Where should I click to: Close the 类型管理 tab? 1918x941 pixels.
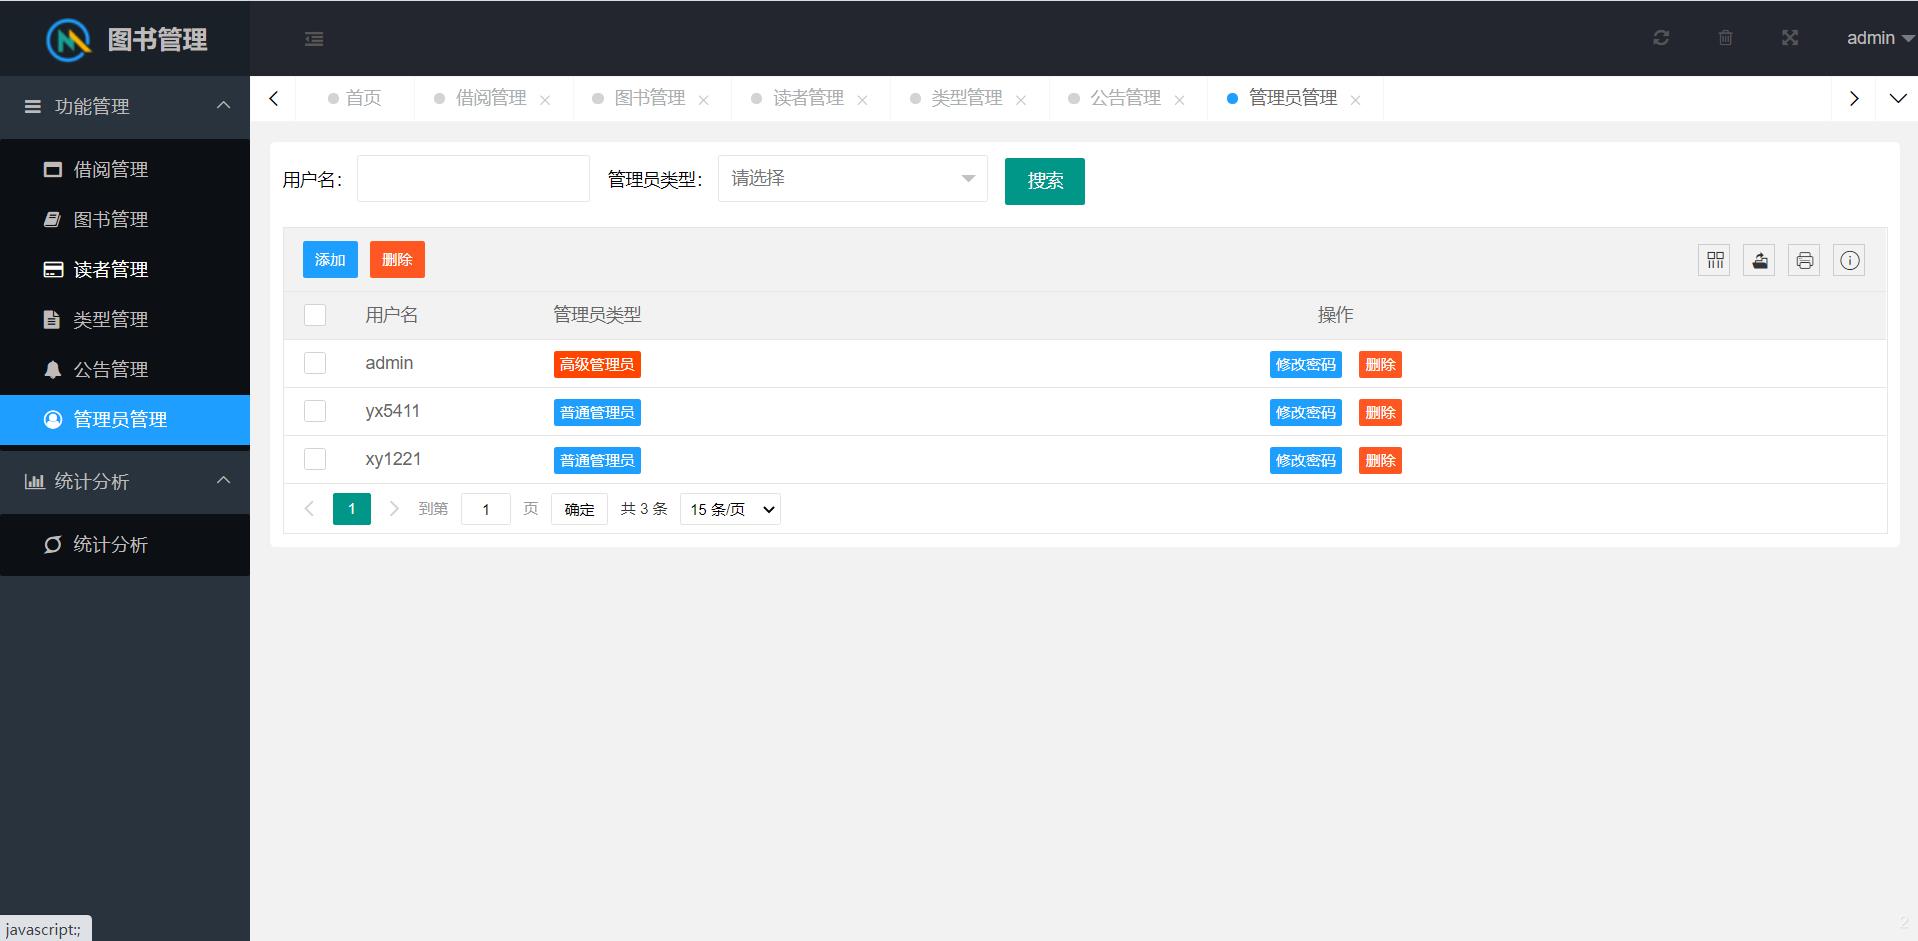click(1021, 100)
